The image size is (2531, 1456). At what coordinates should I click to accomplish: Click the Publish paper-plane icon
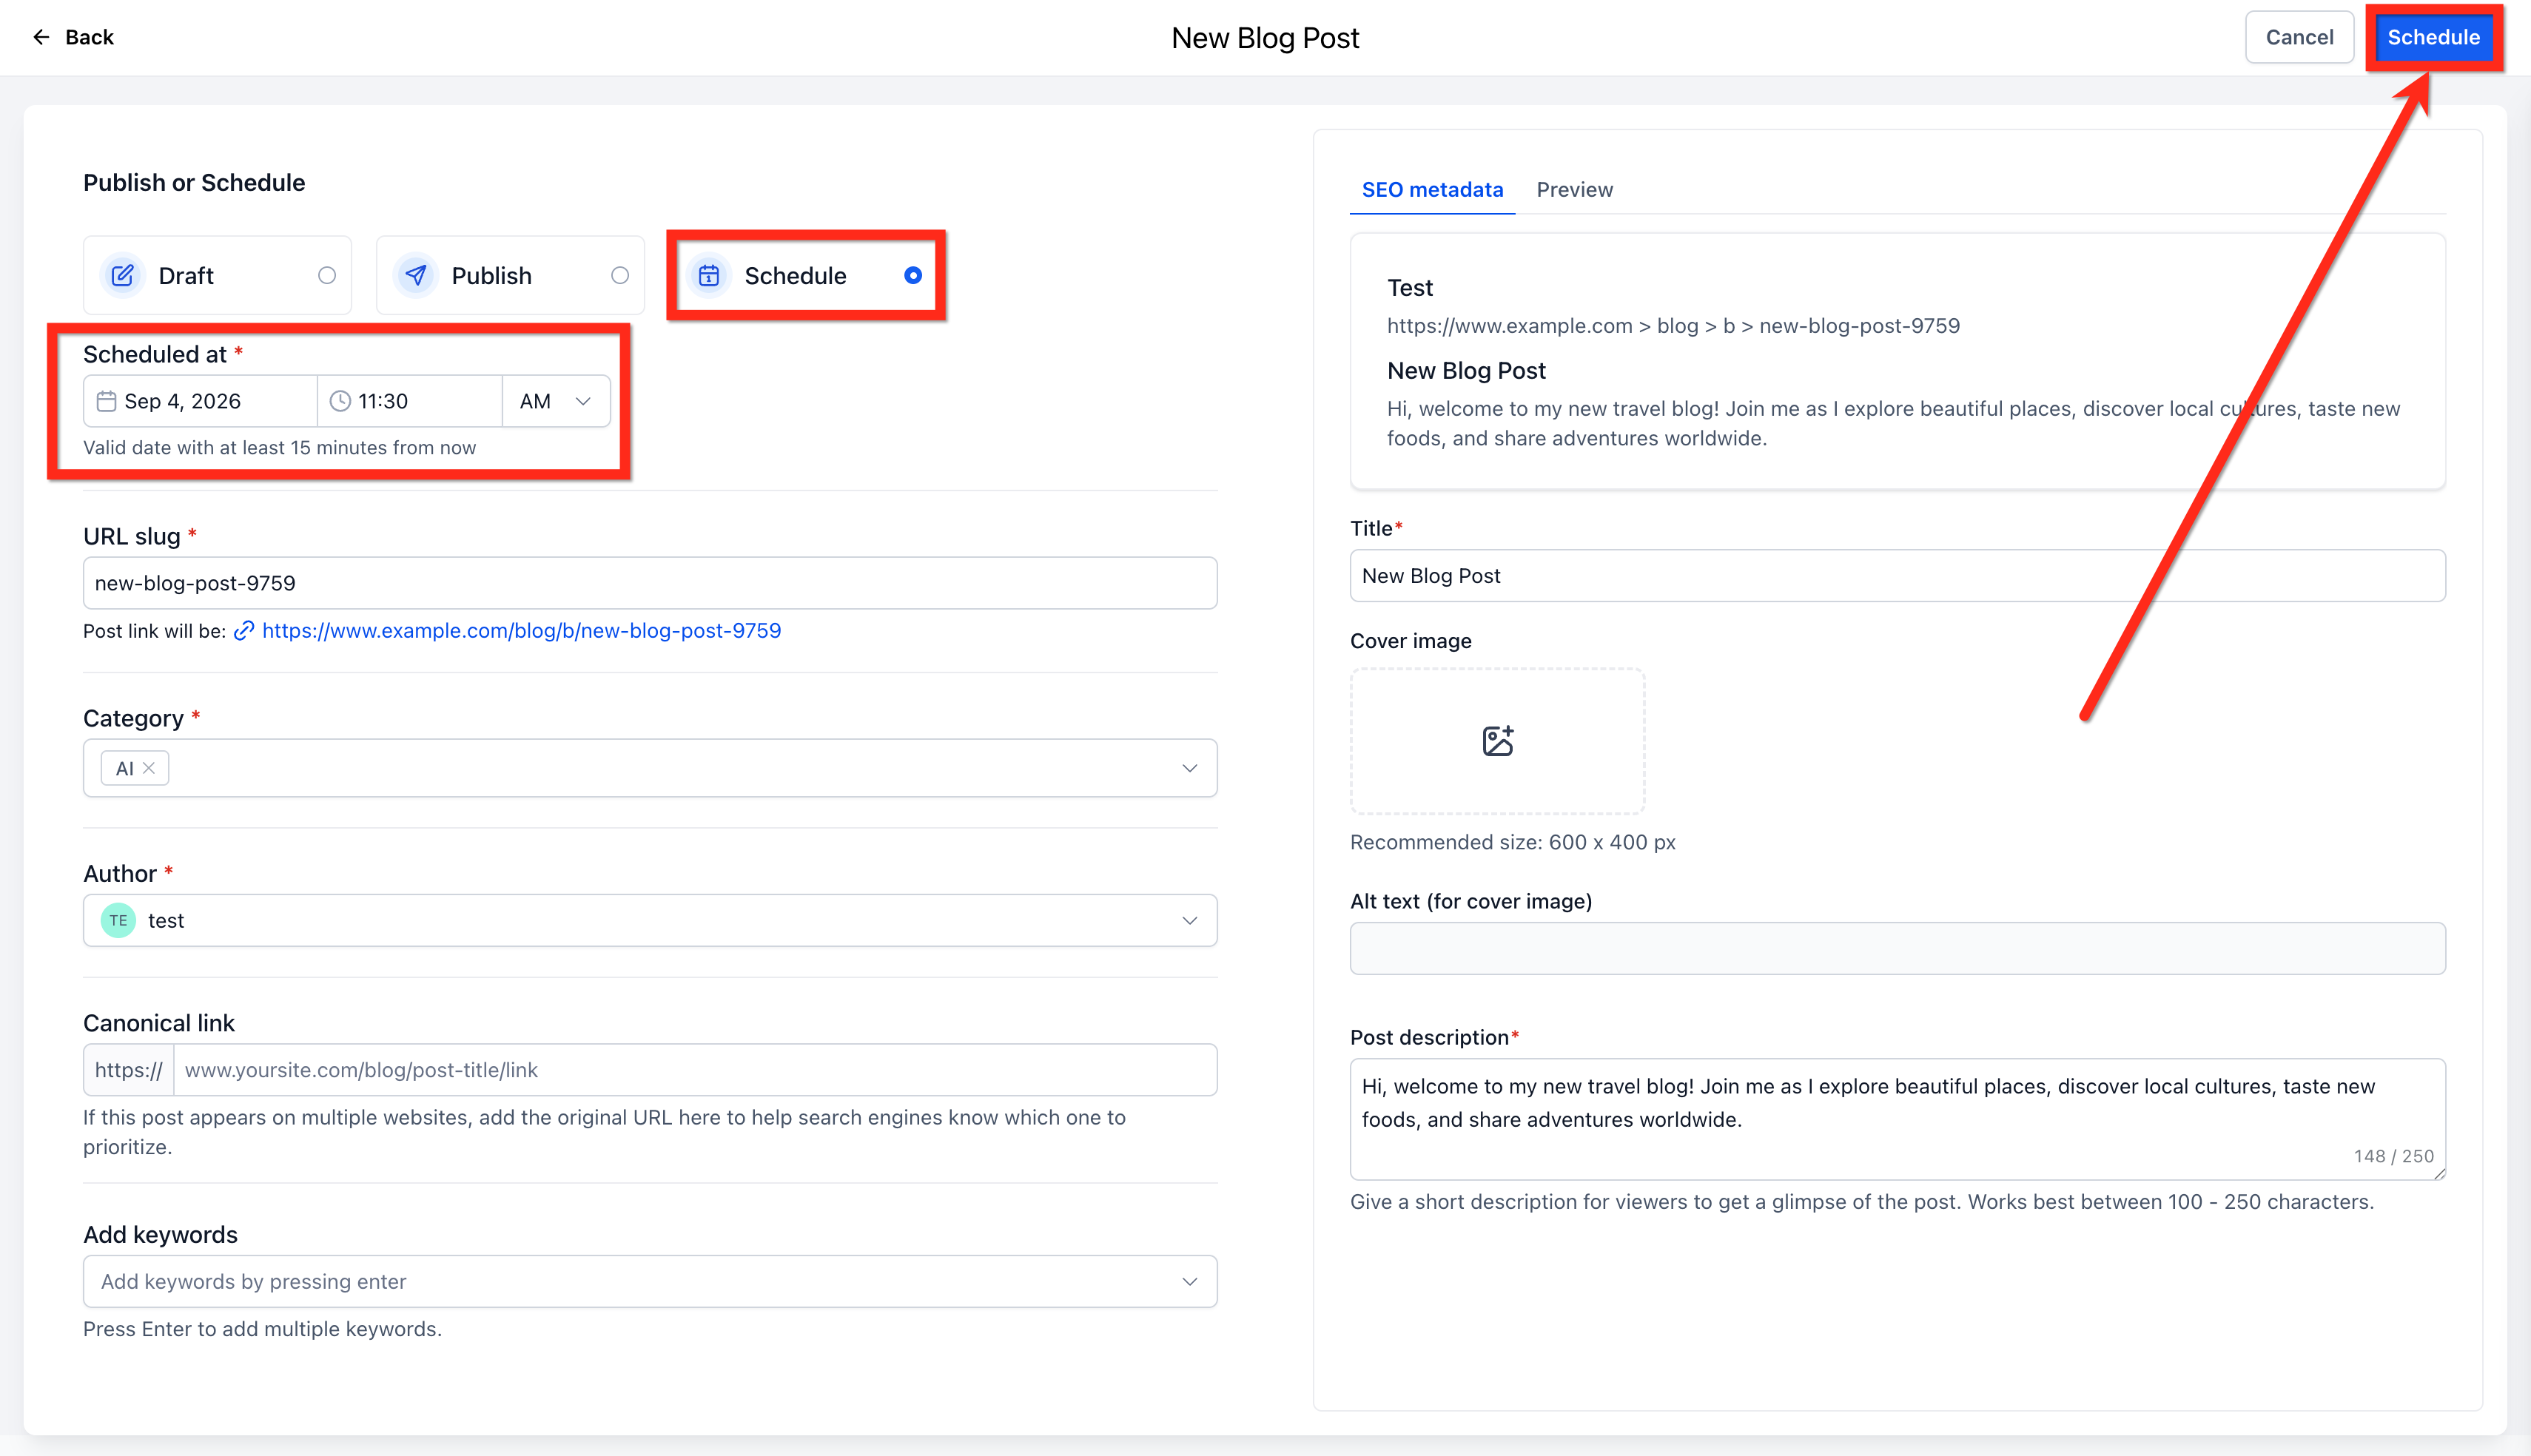pos(416,275)
